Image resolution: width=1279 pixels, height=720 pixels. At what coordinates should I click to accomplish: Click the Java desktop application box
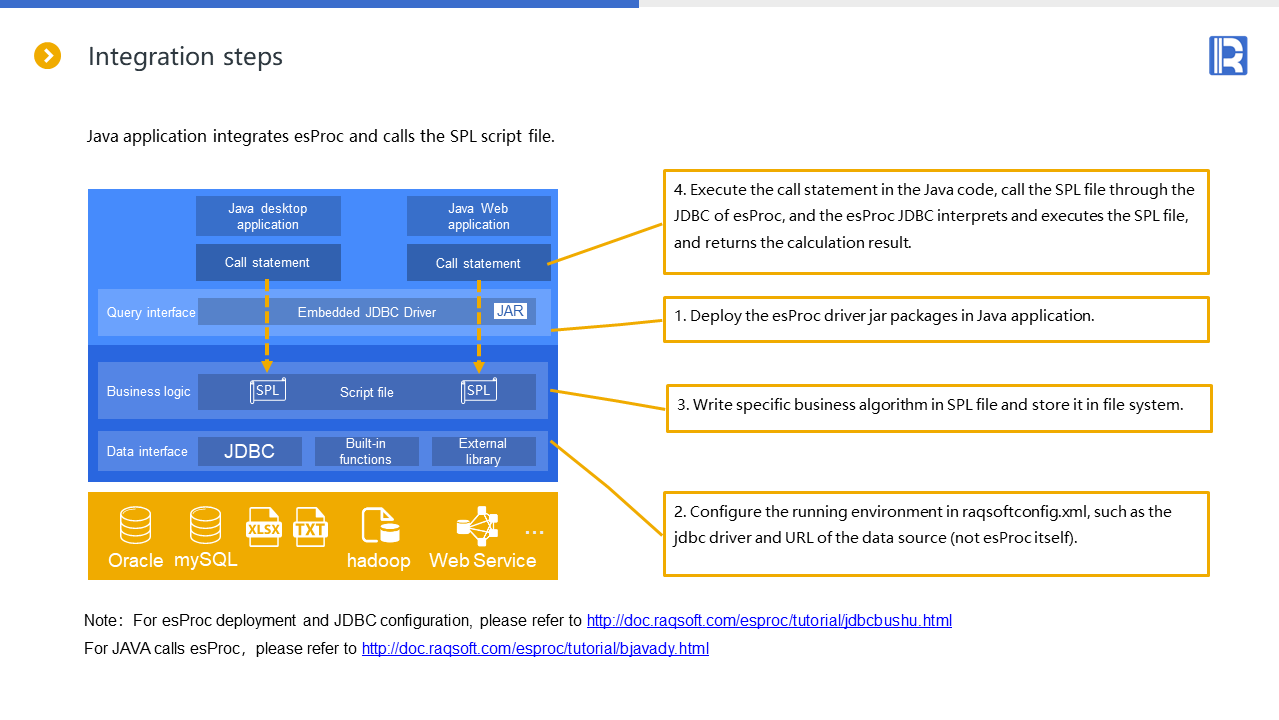tap(268, 216)
